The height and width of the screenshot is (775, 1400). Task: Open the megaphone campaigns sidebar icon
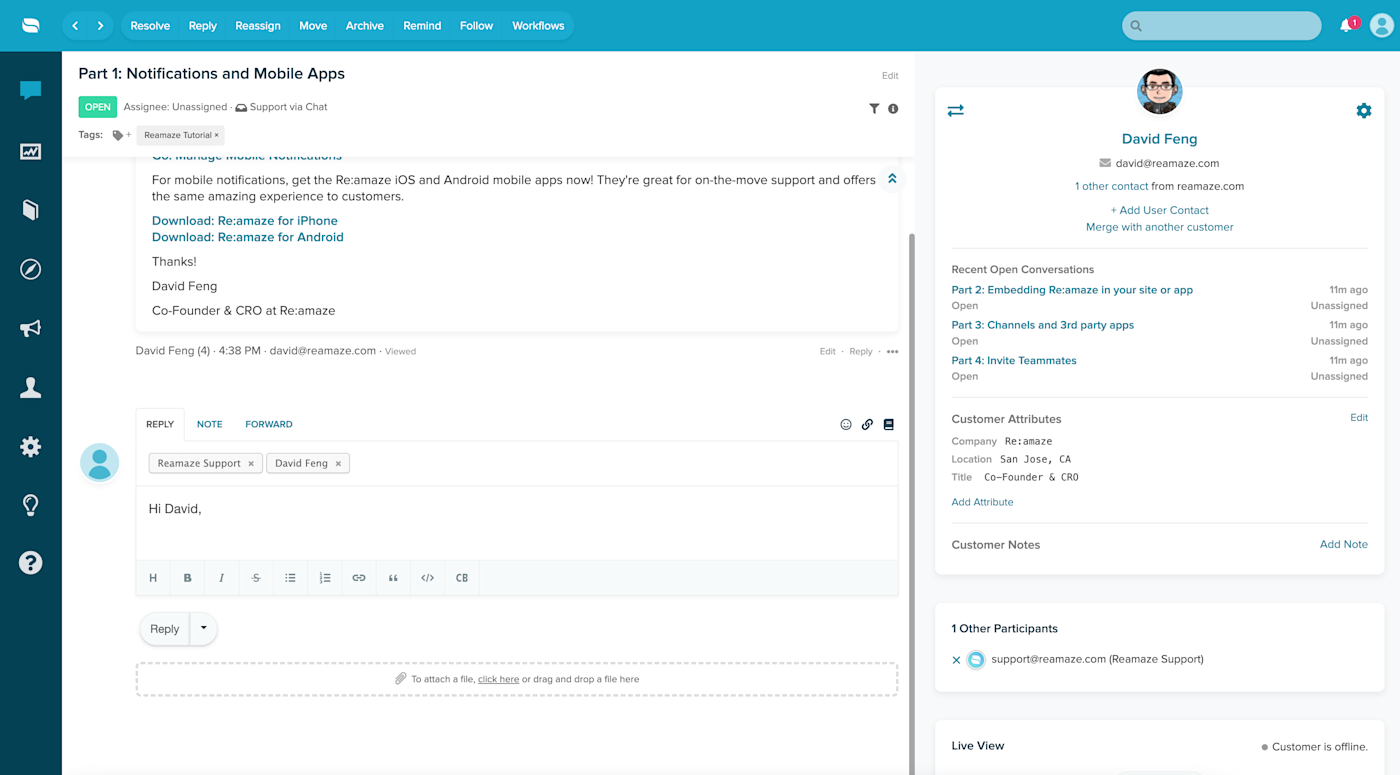point(31,328)
